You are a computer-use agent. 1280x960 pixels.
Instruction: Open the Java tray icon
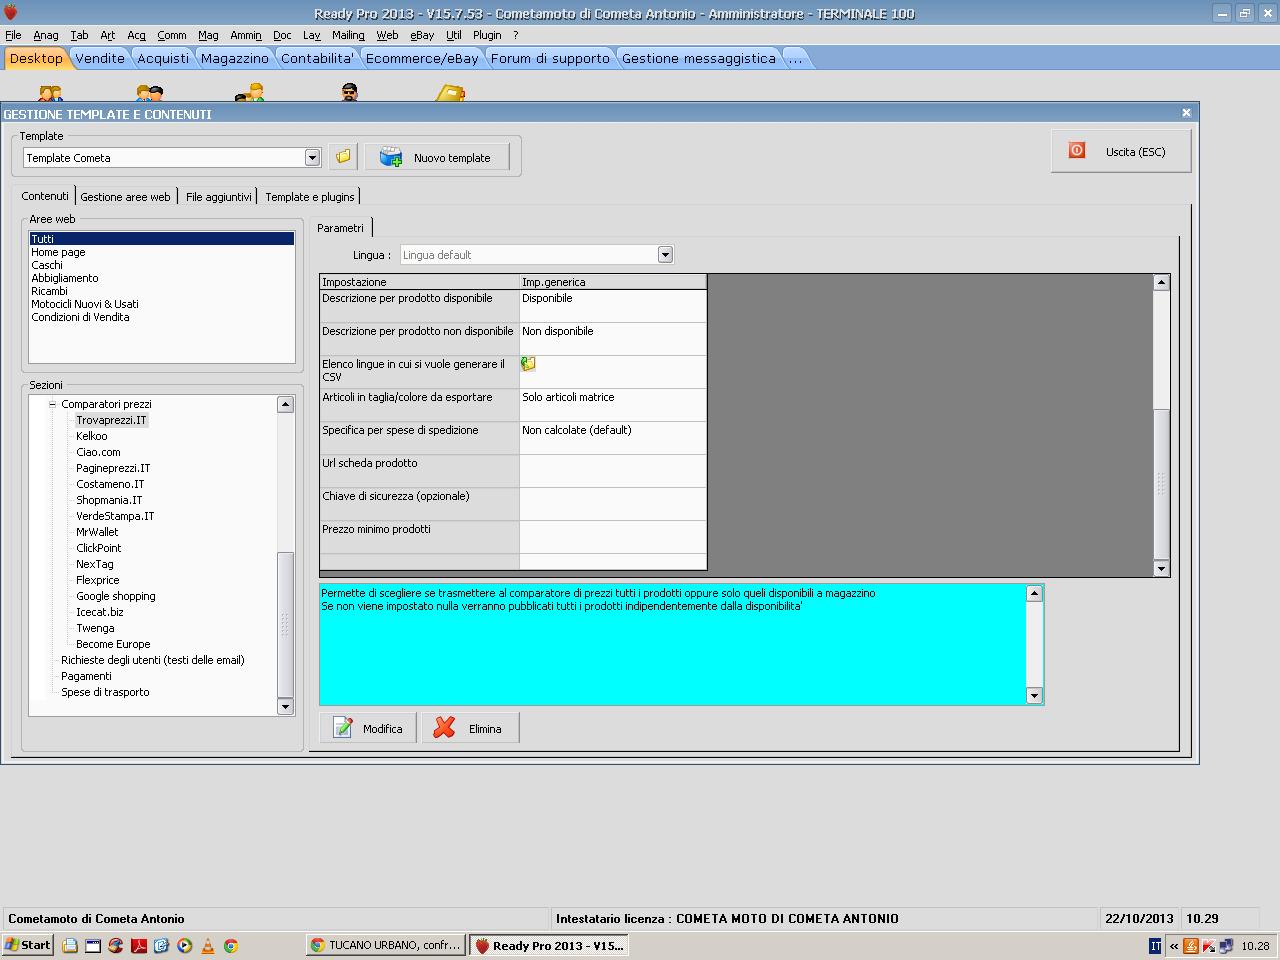click(x=1191, y=945)
